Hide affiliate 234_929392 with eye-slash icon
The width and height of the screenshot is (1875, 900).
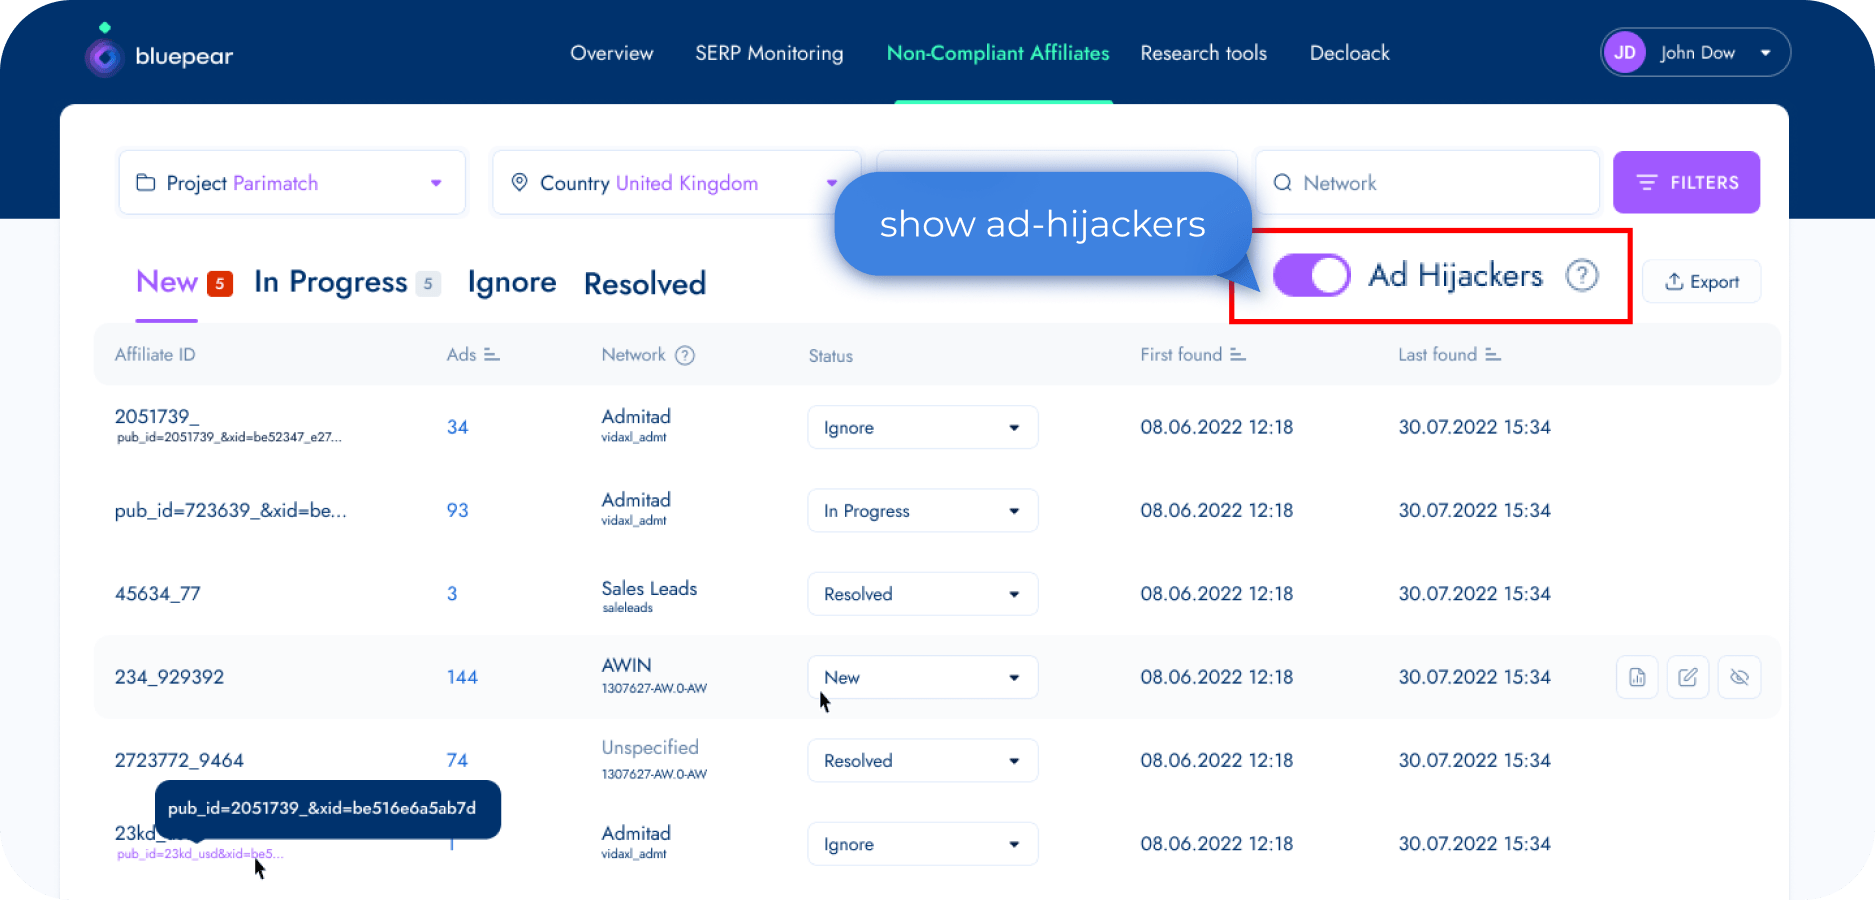pyautogui.click(x=1740, y=677)
